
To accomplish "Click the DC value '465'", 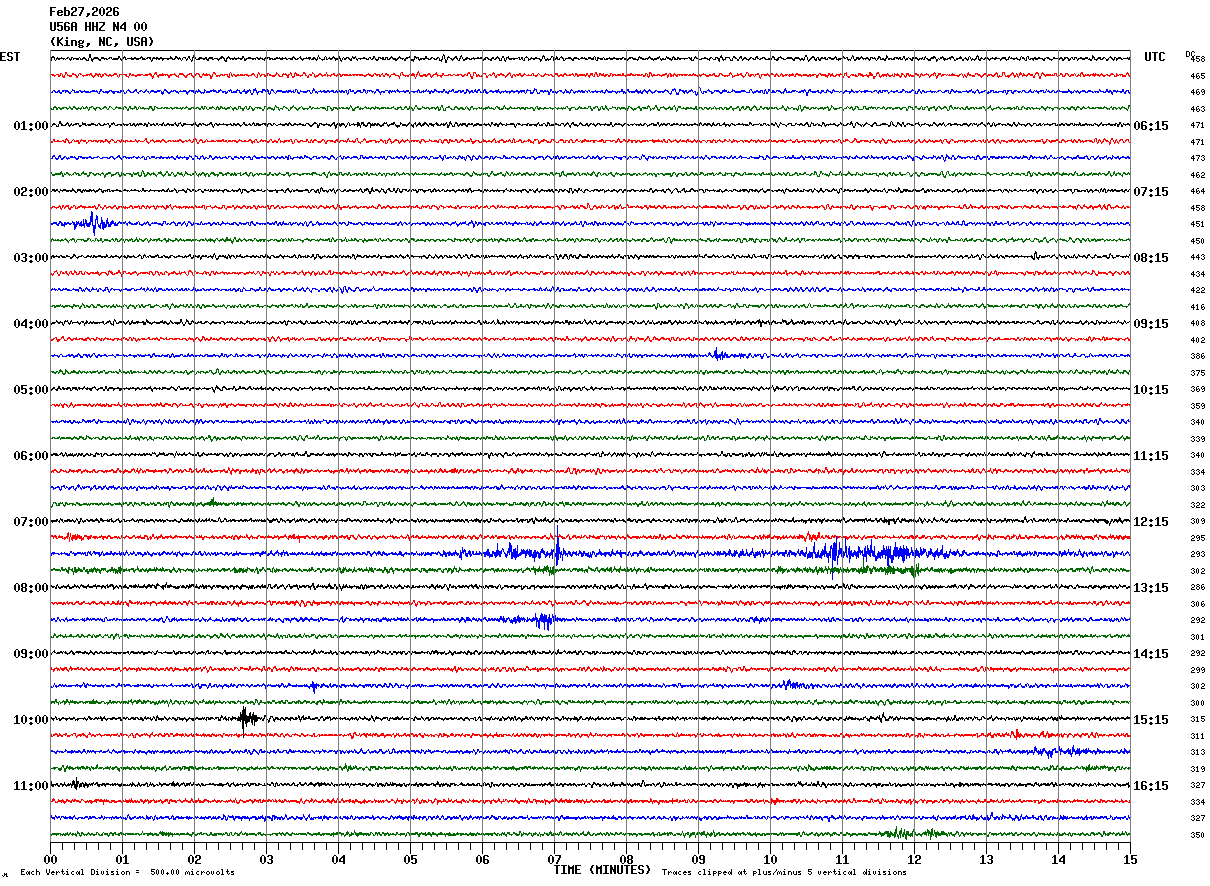I will coord(1197,76).
